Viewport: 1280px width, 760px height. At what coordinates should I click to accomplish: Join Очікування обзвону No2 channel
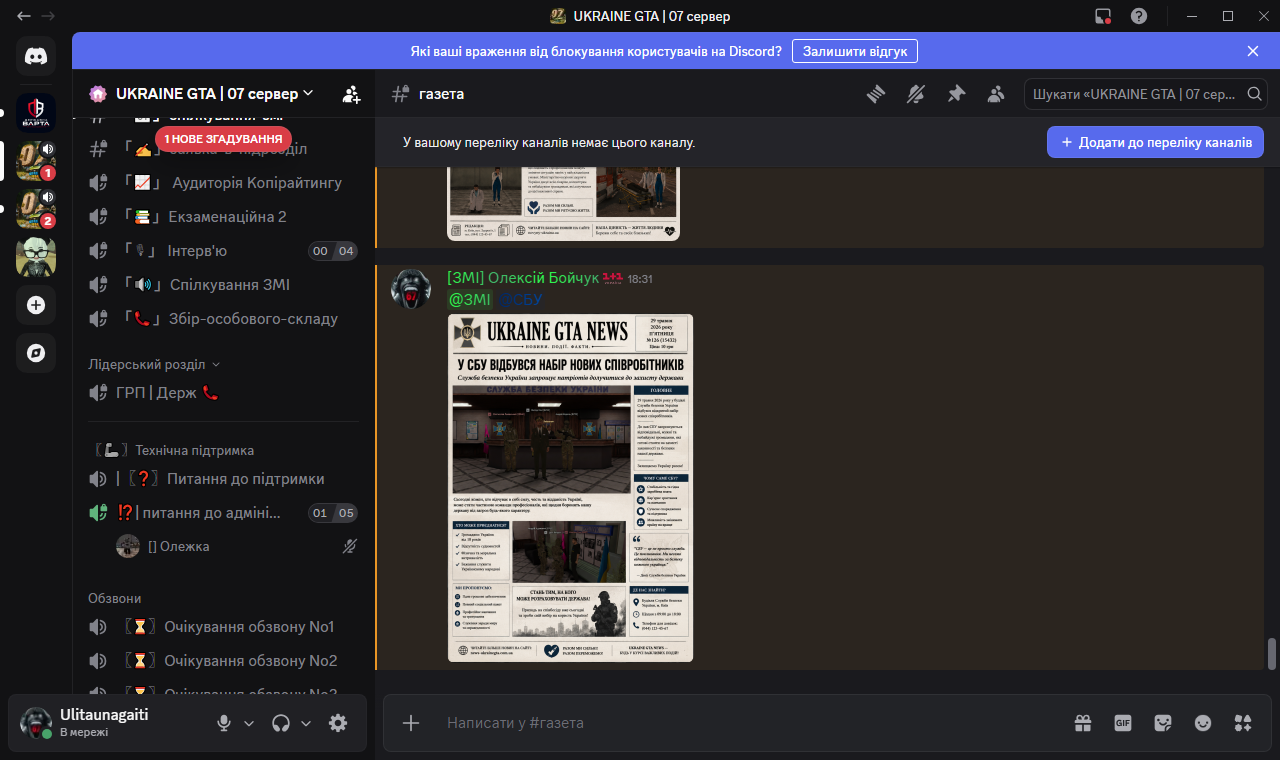pos(222,660)
